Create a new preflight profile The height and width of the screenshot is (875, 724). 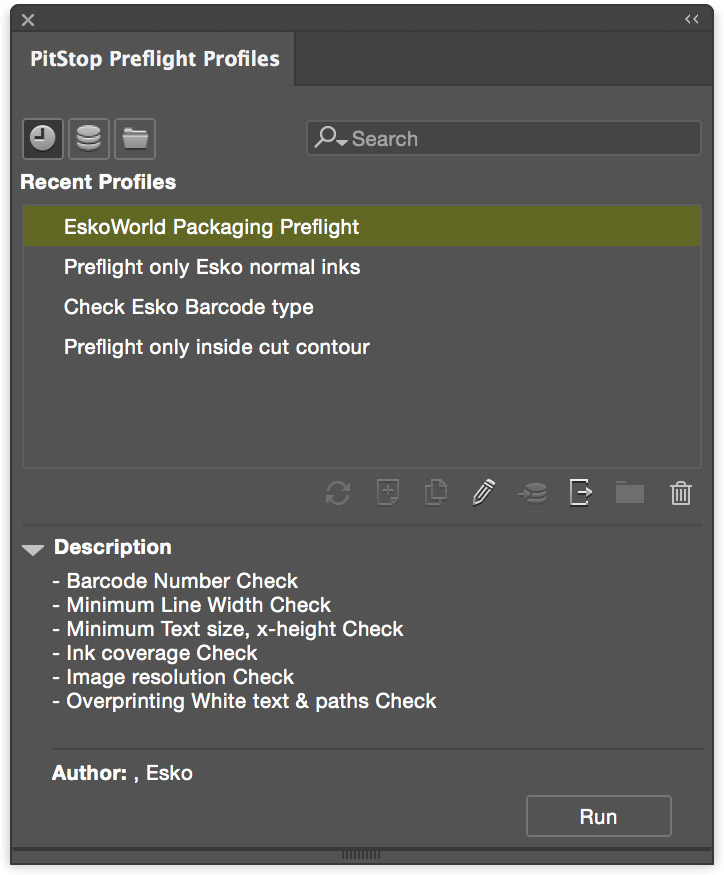(x=386, y=493)
